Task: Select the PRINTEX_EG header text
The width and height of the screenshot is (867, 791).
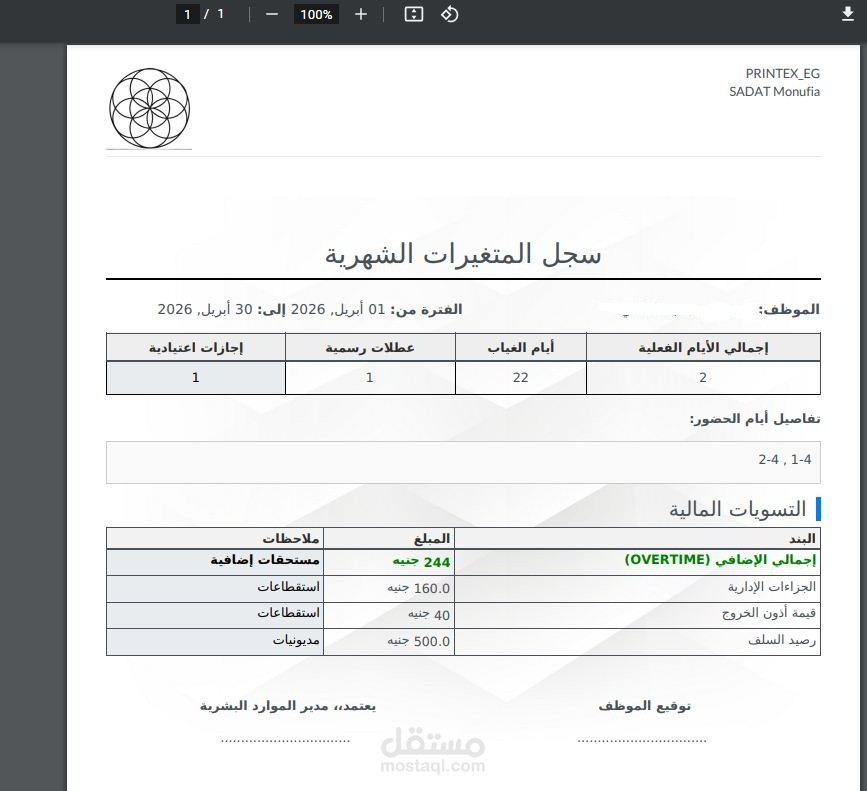Action: [x=783, y=73]
